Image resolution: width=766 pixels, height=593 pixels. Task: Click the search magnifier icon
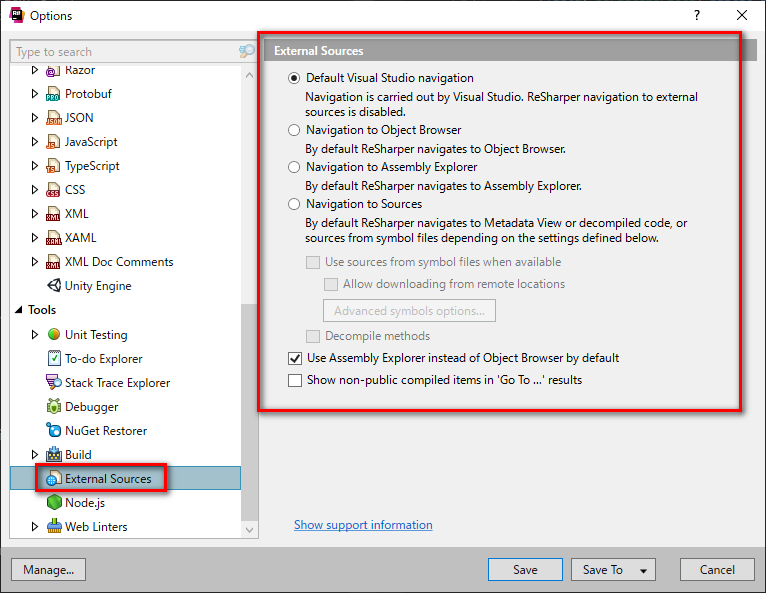tap(246, 51)
